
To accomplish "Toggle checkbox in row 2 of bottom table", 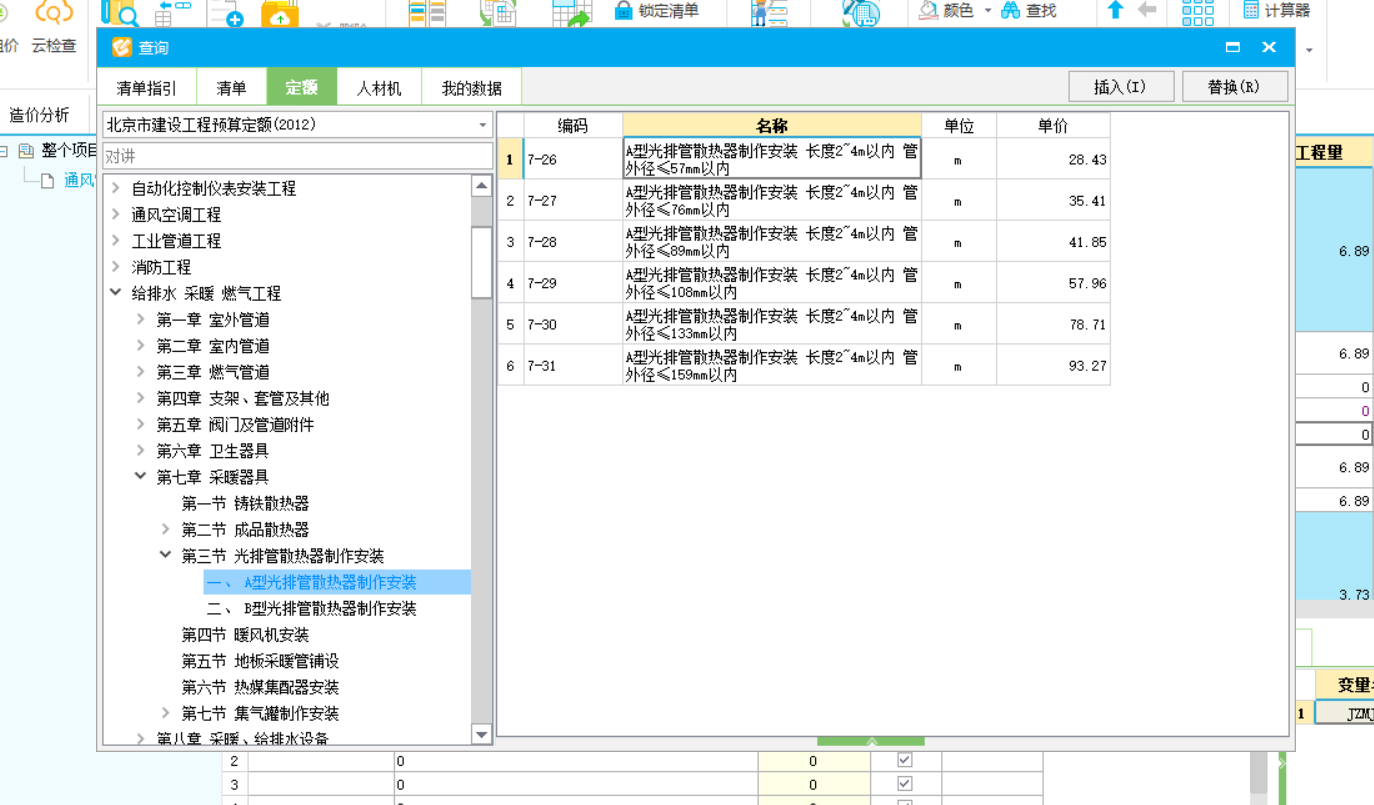I will [x=905, y=760].
